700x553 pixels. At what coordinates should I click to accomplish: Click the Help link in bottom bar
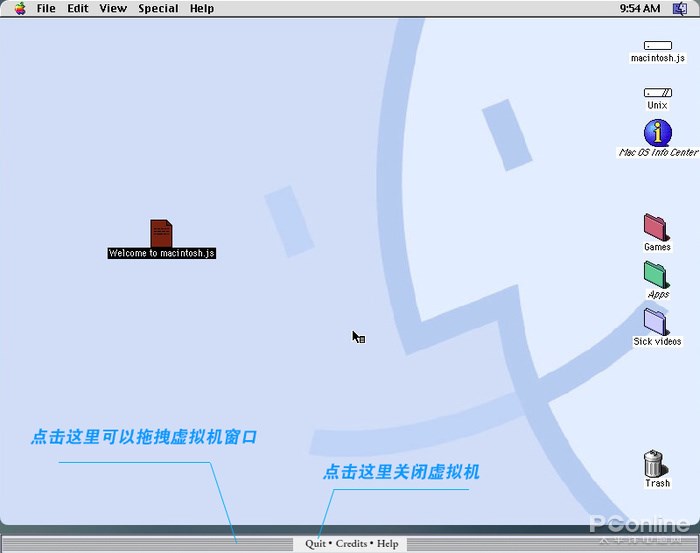pyautogui.click(x=388, y=544)
